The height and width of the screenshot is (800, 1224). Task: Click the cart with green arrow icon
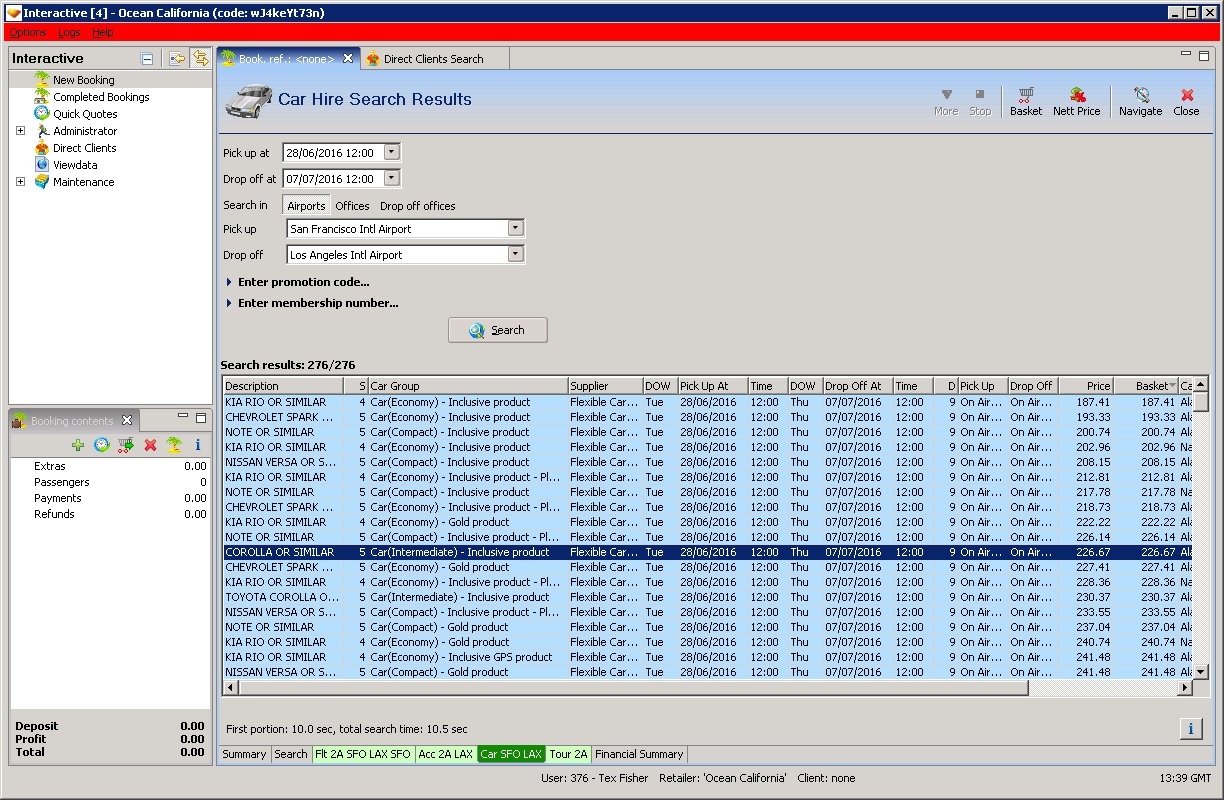pos(126,445)
